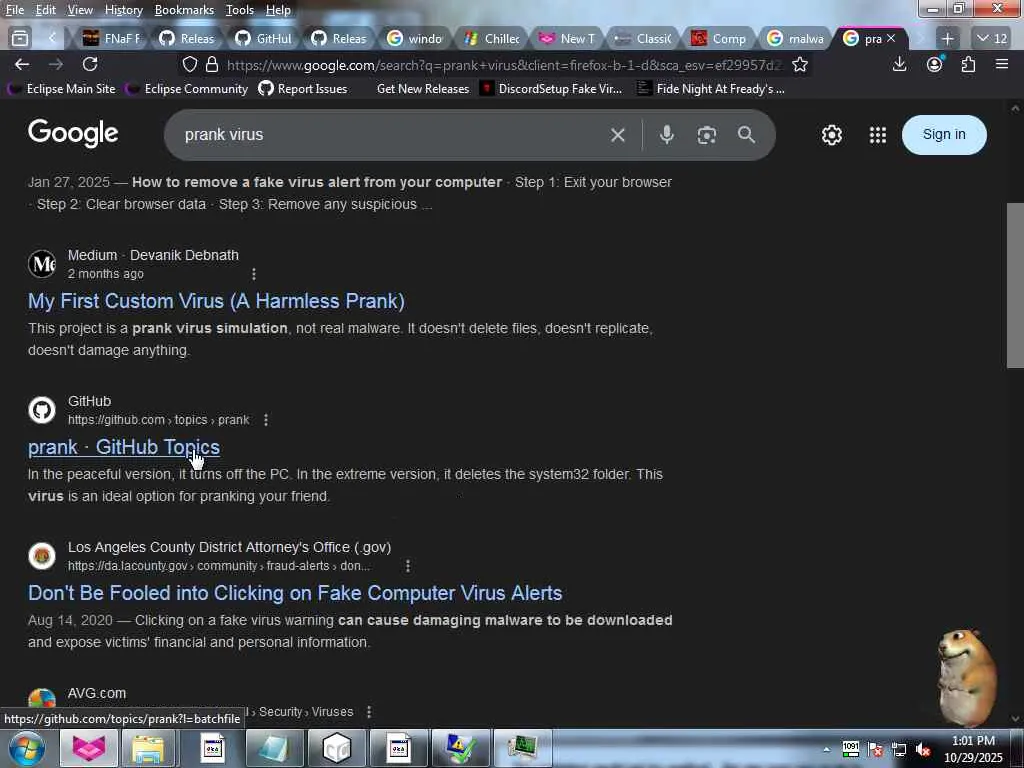
Task: Open the Firefox hamburger menu
Action: [x=1002, y=64]
